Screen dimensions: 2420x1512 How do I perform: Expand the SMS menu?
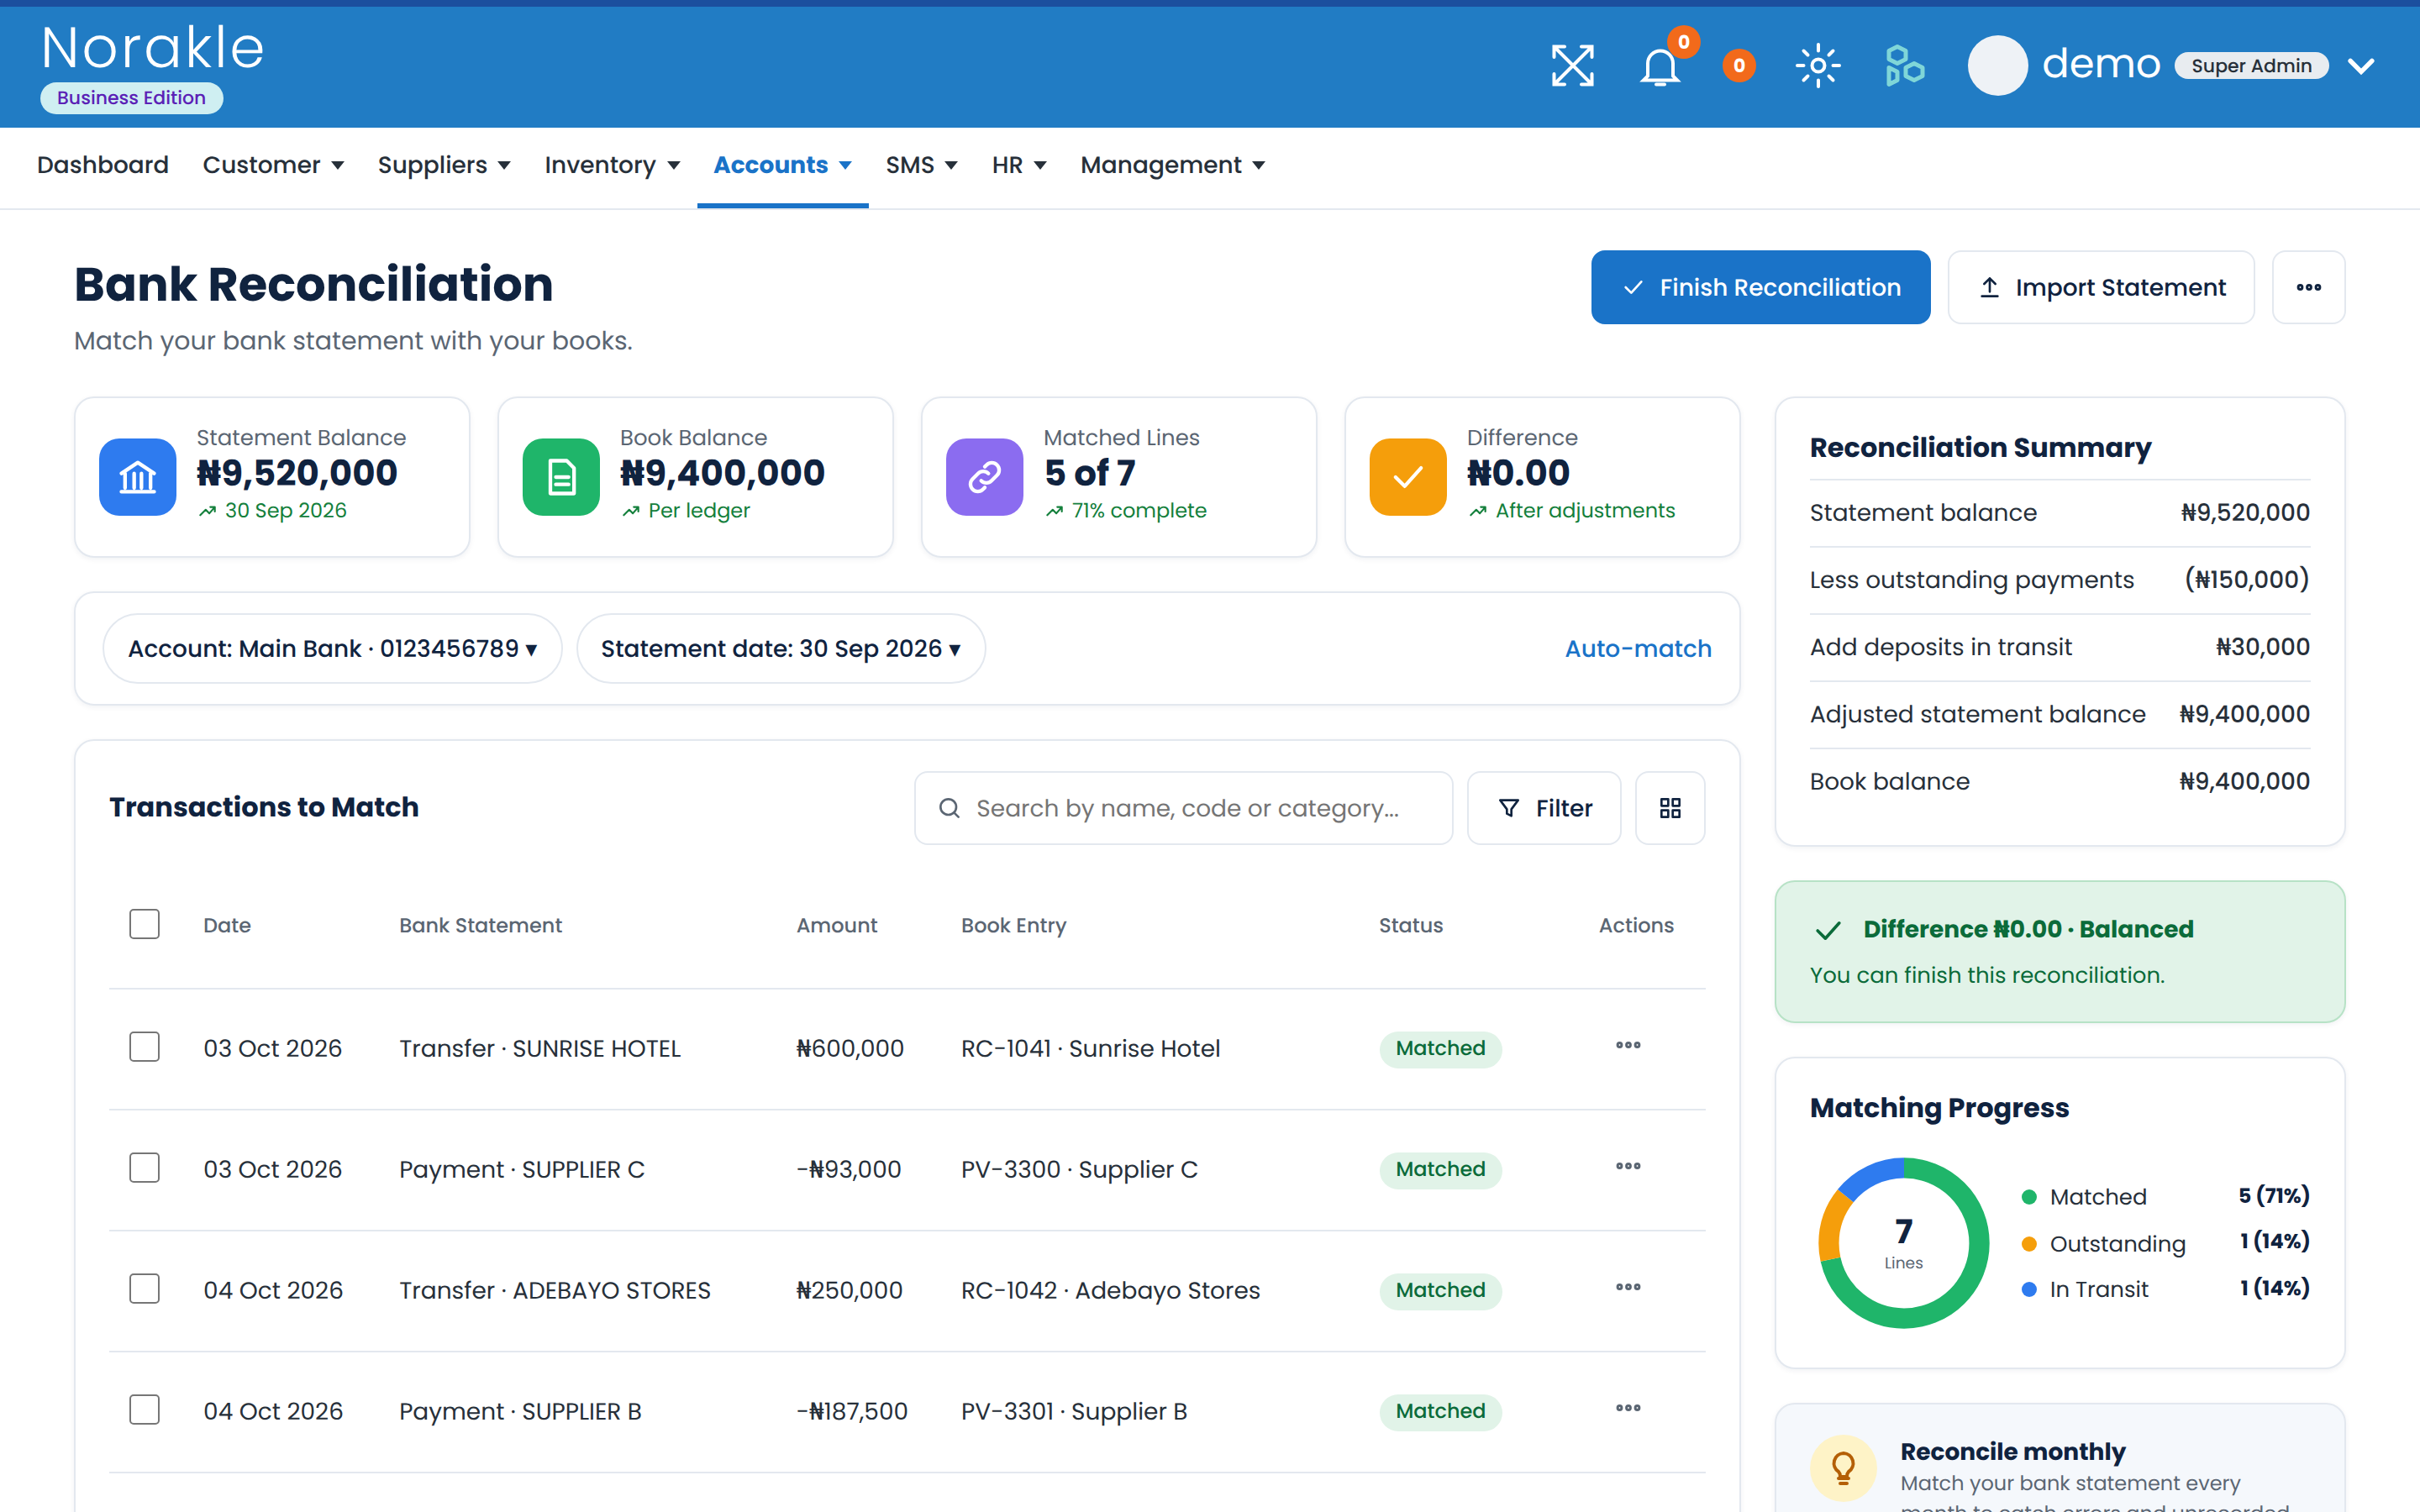point(921,165)
